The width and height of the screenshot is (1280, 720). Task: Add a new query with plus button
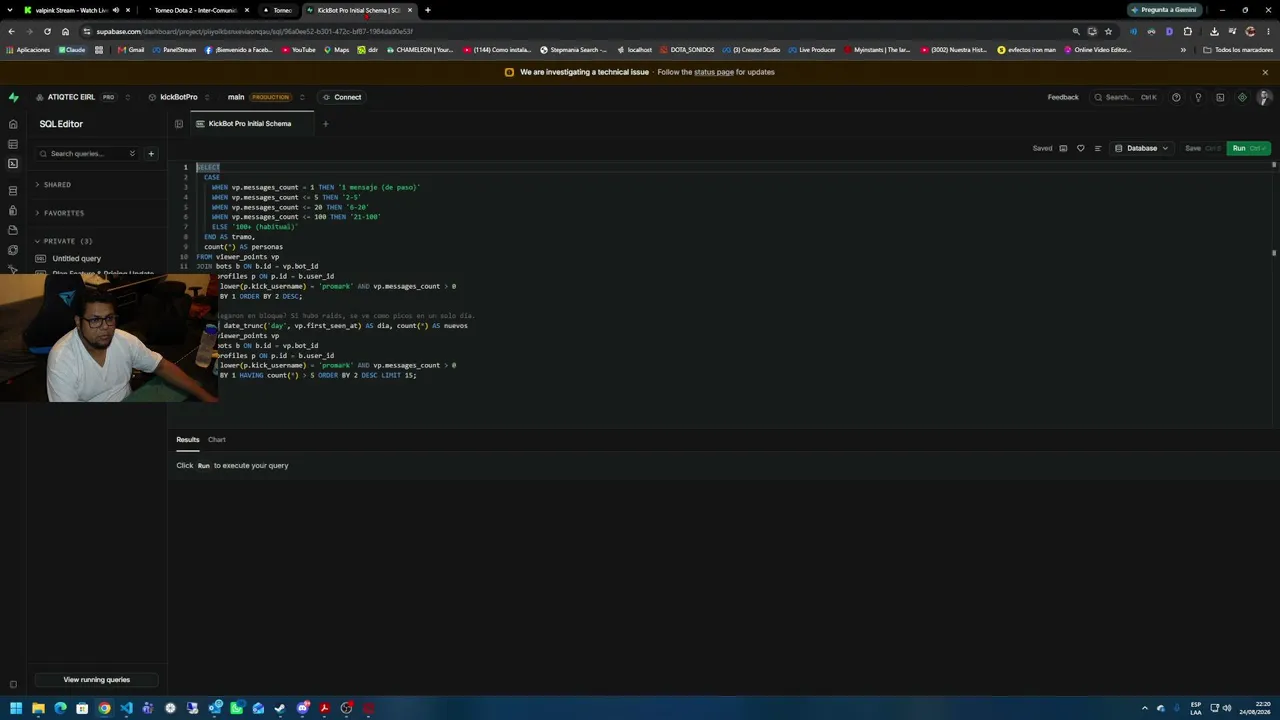pos(151,154)
